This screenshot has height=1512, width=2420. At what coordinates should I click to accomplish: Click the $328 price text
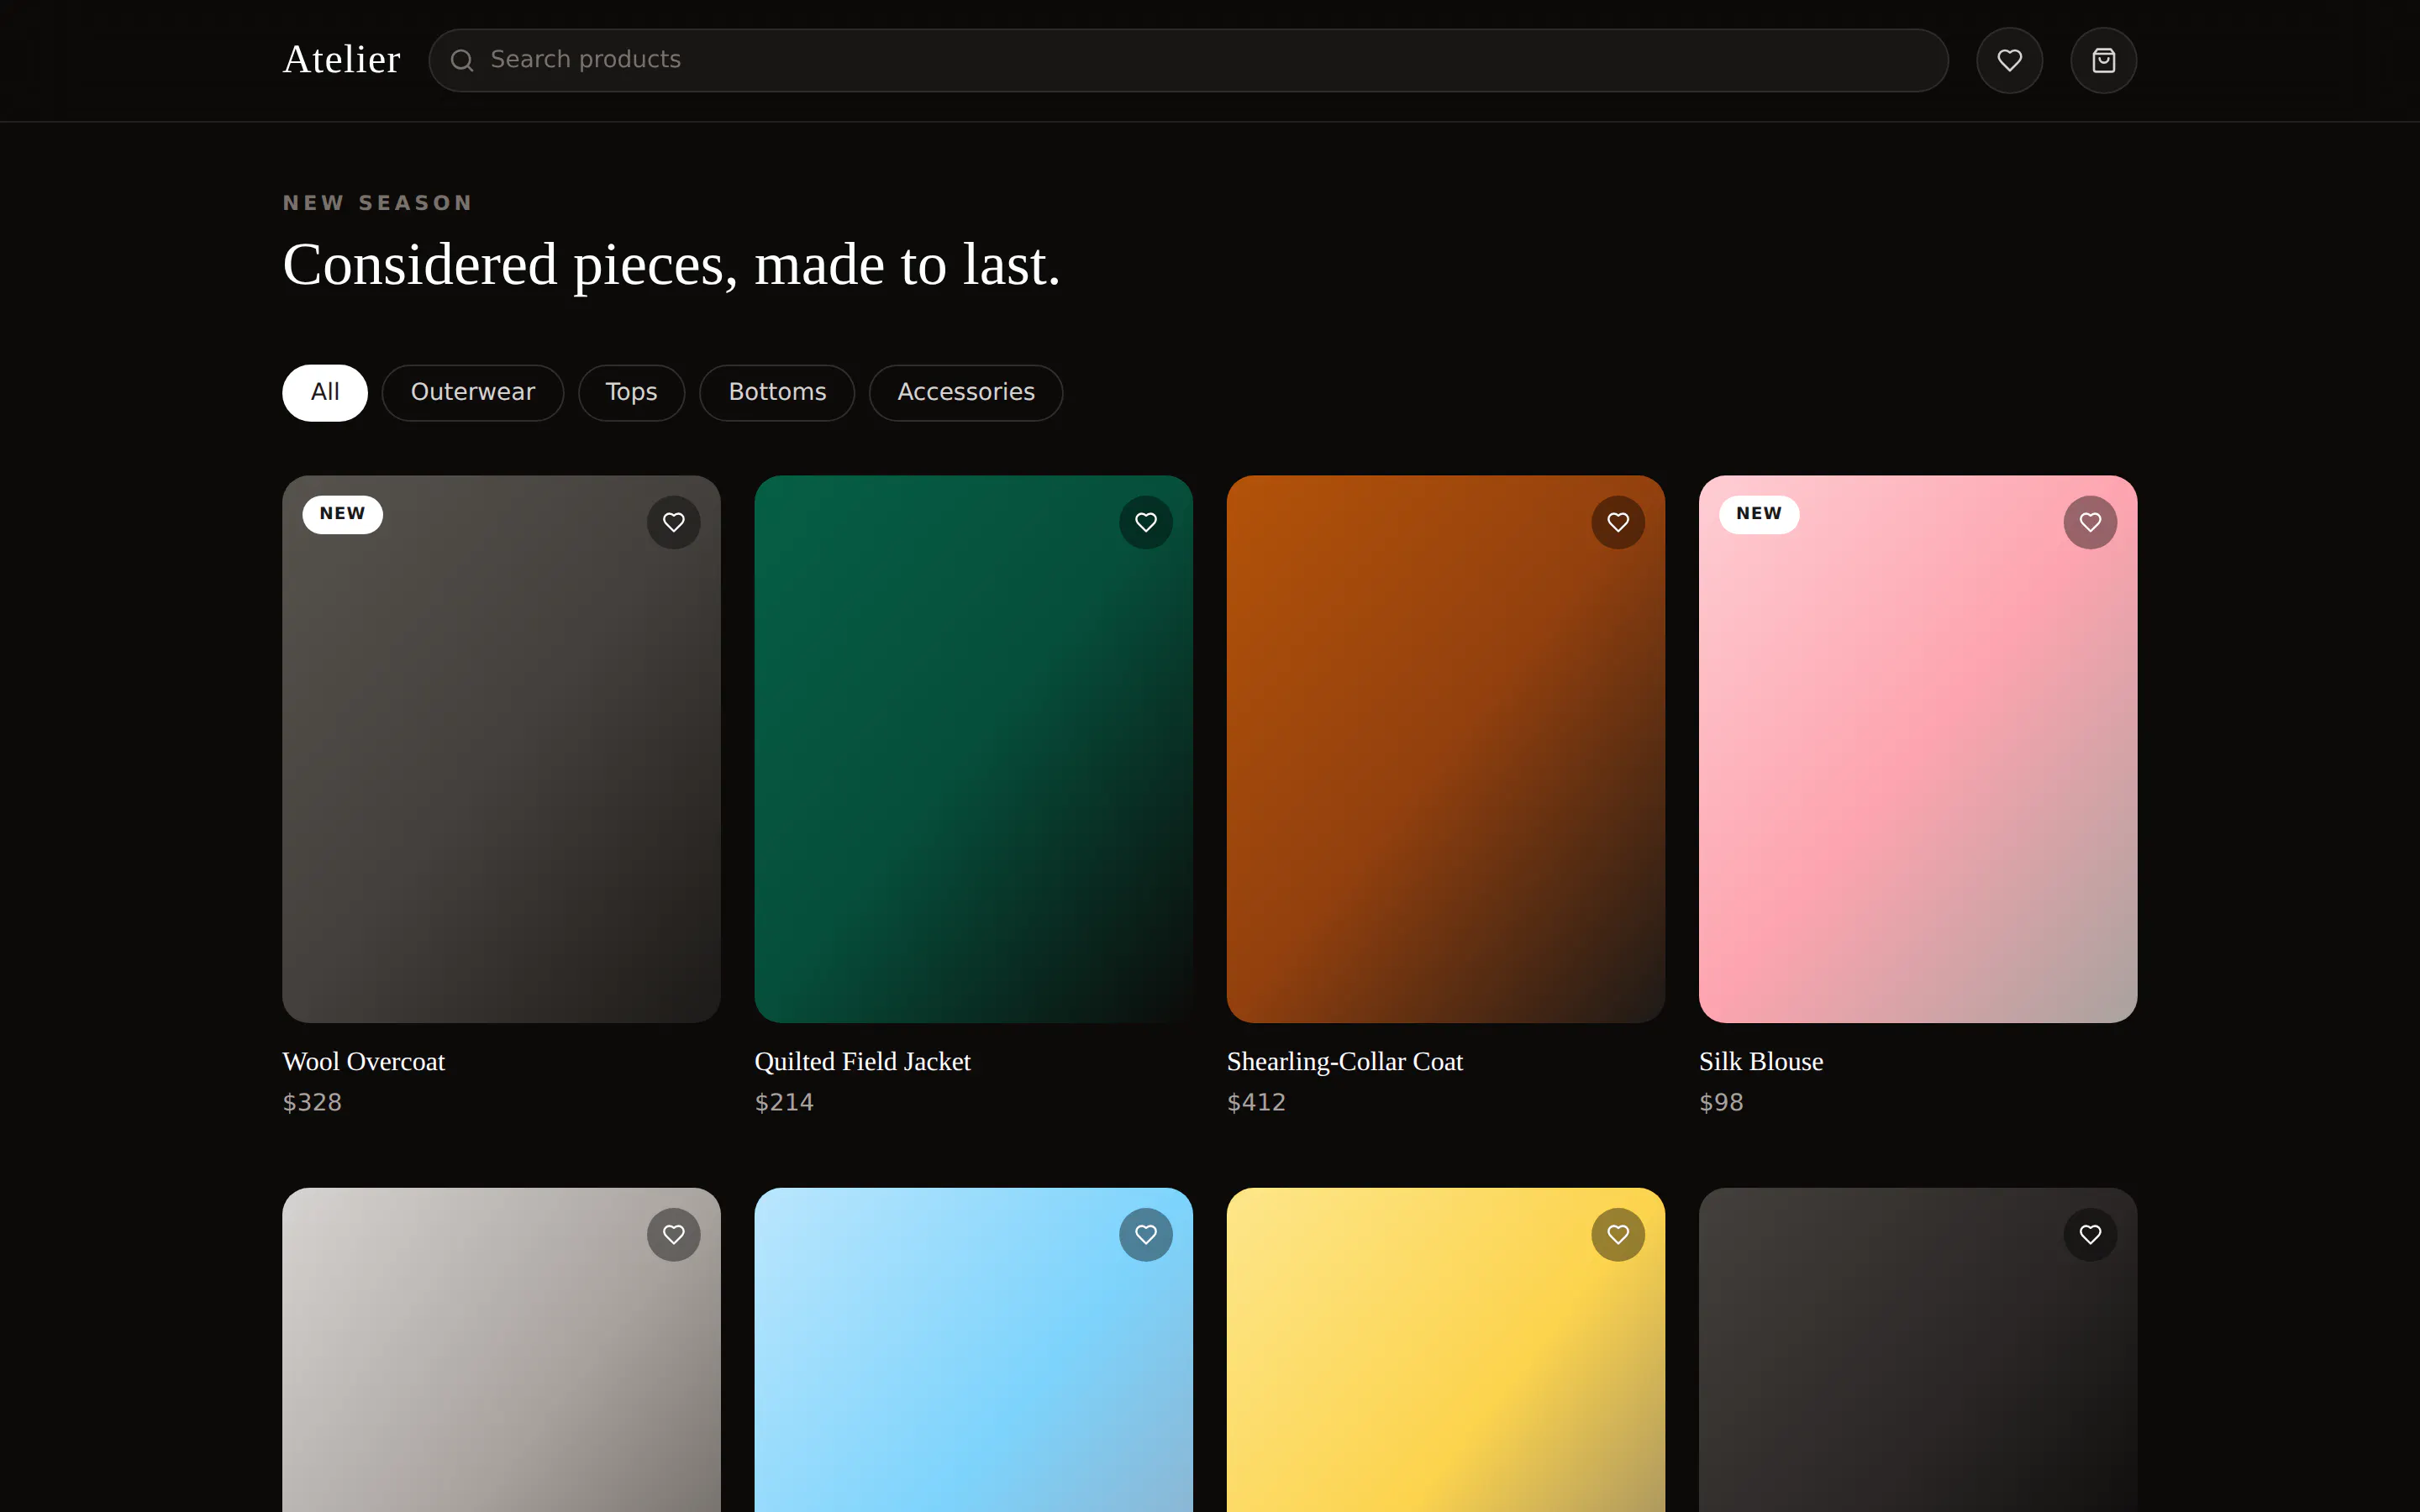pos(312,1102)
